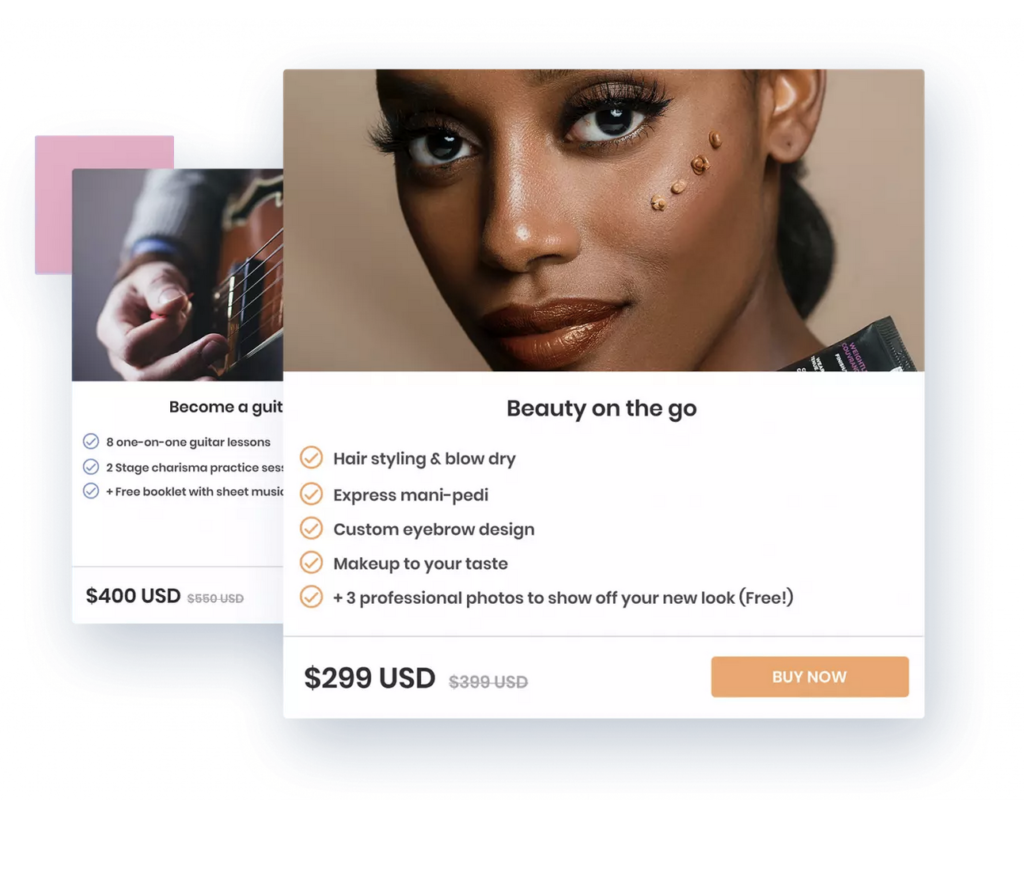Open the Become a guitar card title
This screenshot has height=880, width=1024.
[x=226, y=407]
